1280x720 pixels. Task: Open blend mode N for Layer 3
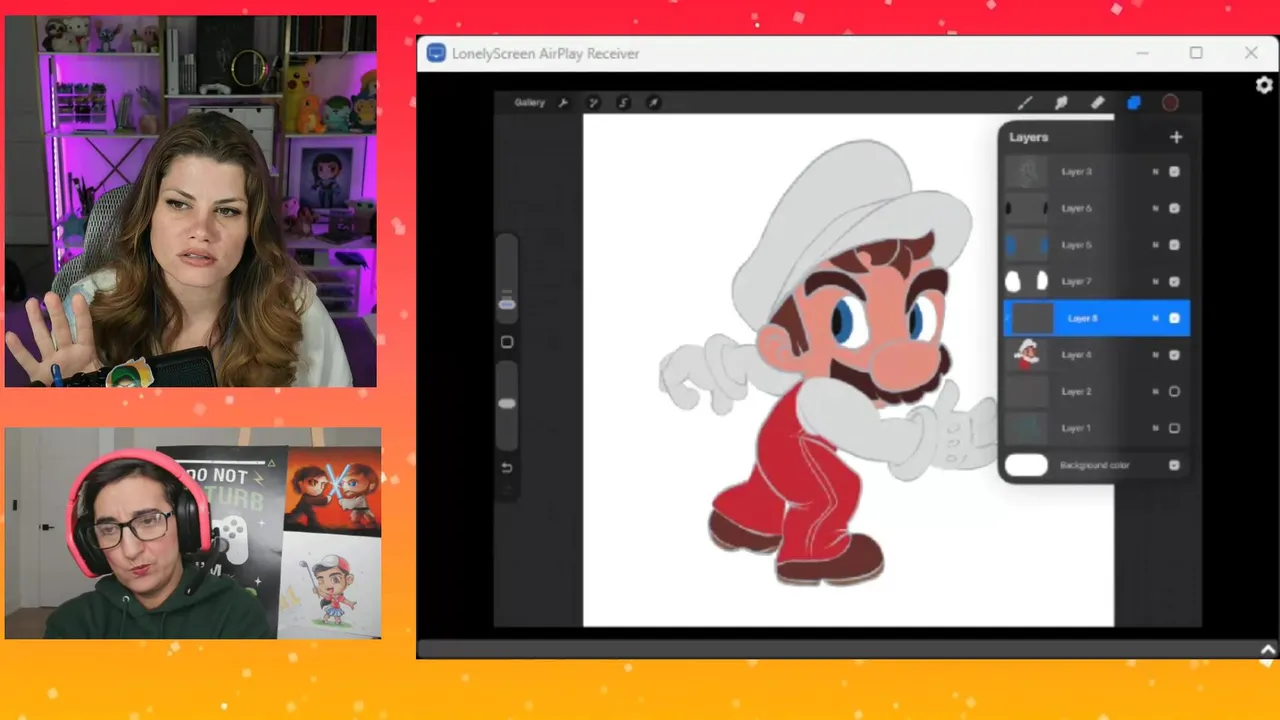1155,172
